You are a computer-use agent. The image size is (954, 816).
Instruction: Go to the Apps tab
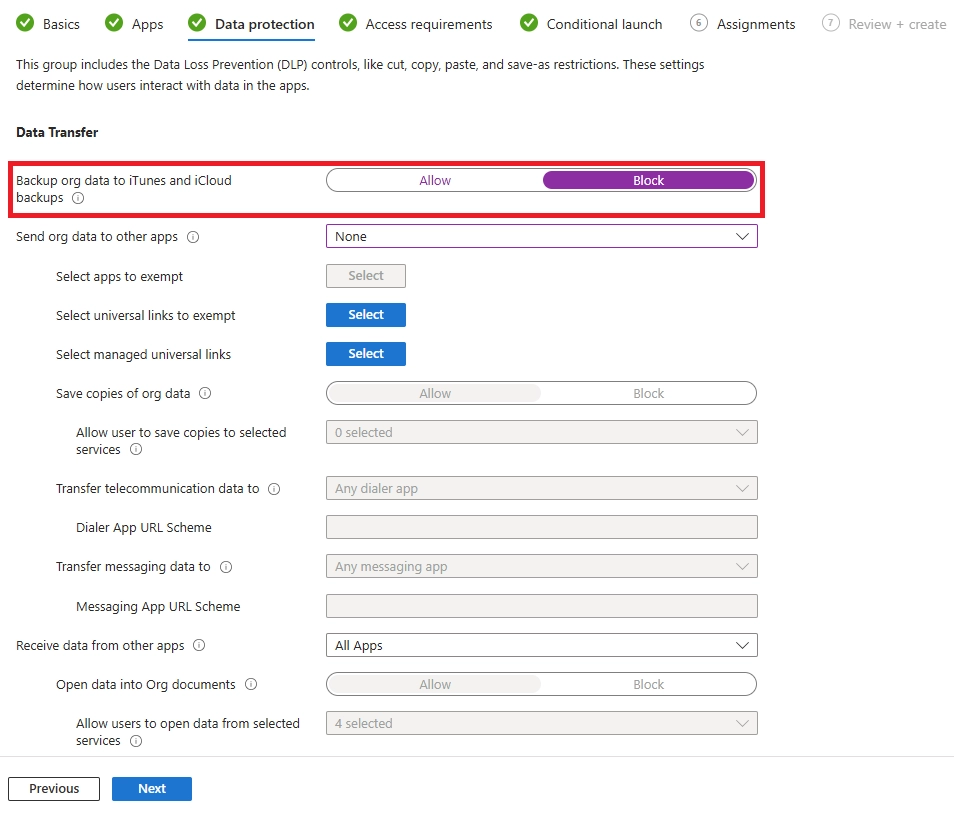[147, 24]
